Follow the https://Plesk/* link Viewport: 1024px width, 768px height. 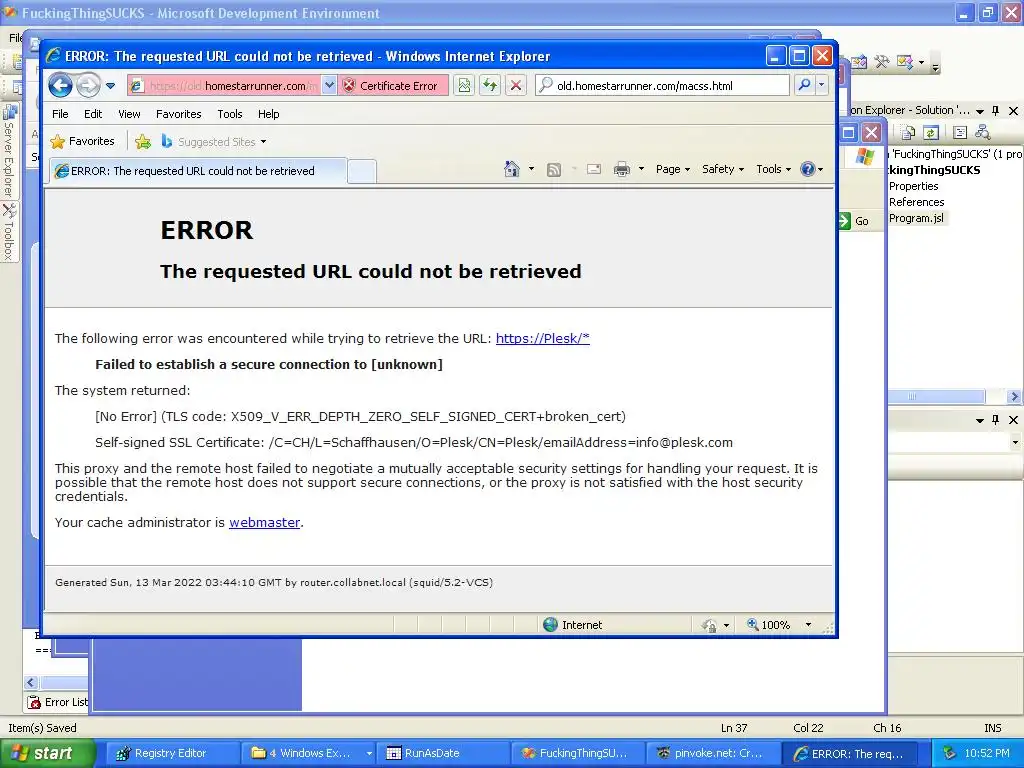pyautogui.click(x=543, y=338)
